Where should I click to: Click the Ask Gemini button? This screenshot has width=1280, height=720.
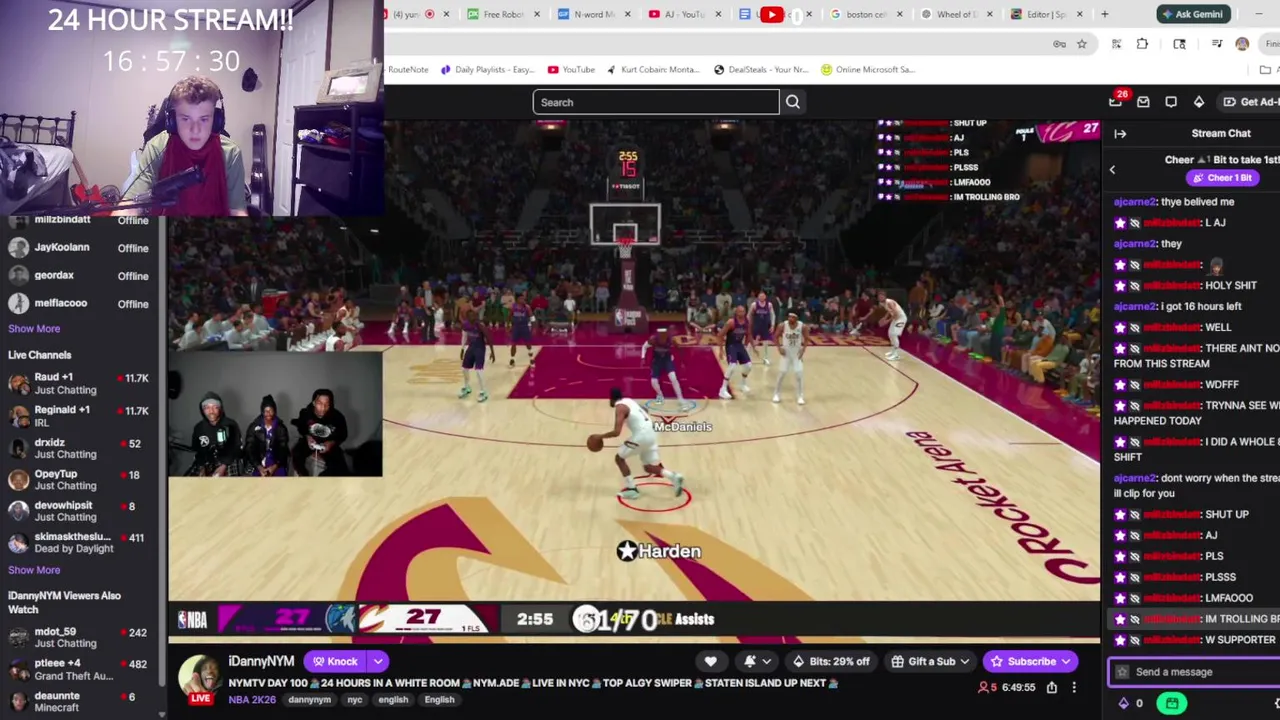1192,14
